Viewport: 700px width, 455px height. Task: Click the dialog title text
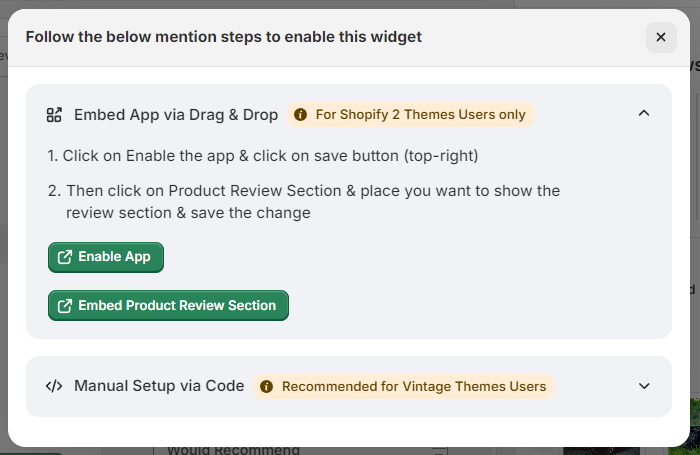click(224, 37)
